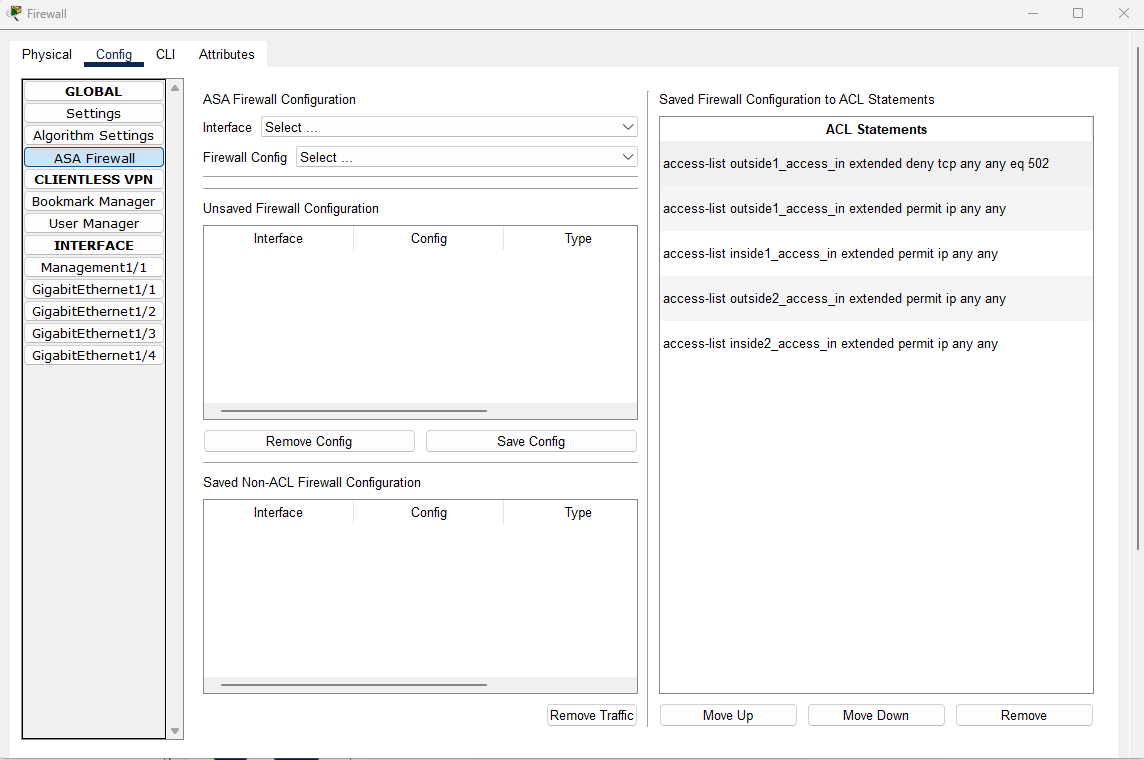Open the Interface dropdown
Screen dimensions: 1144x760
click(x=450, y=127)
